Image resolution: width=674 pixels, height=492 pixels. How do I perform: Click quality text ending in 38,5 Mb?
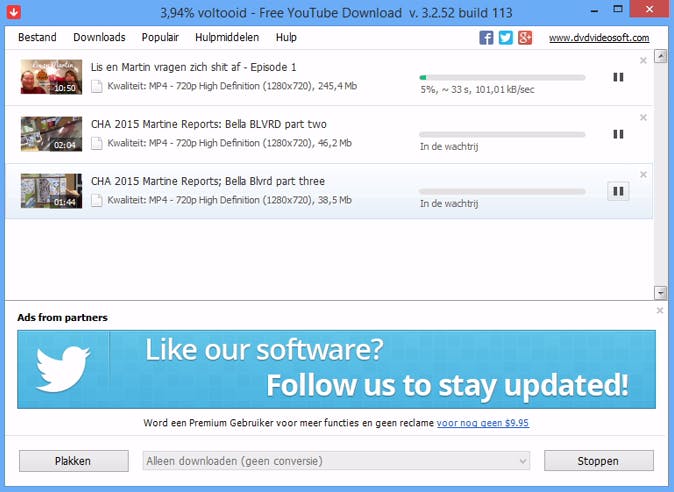[230, 200]
